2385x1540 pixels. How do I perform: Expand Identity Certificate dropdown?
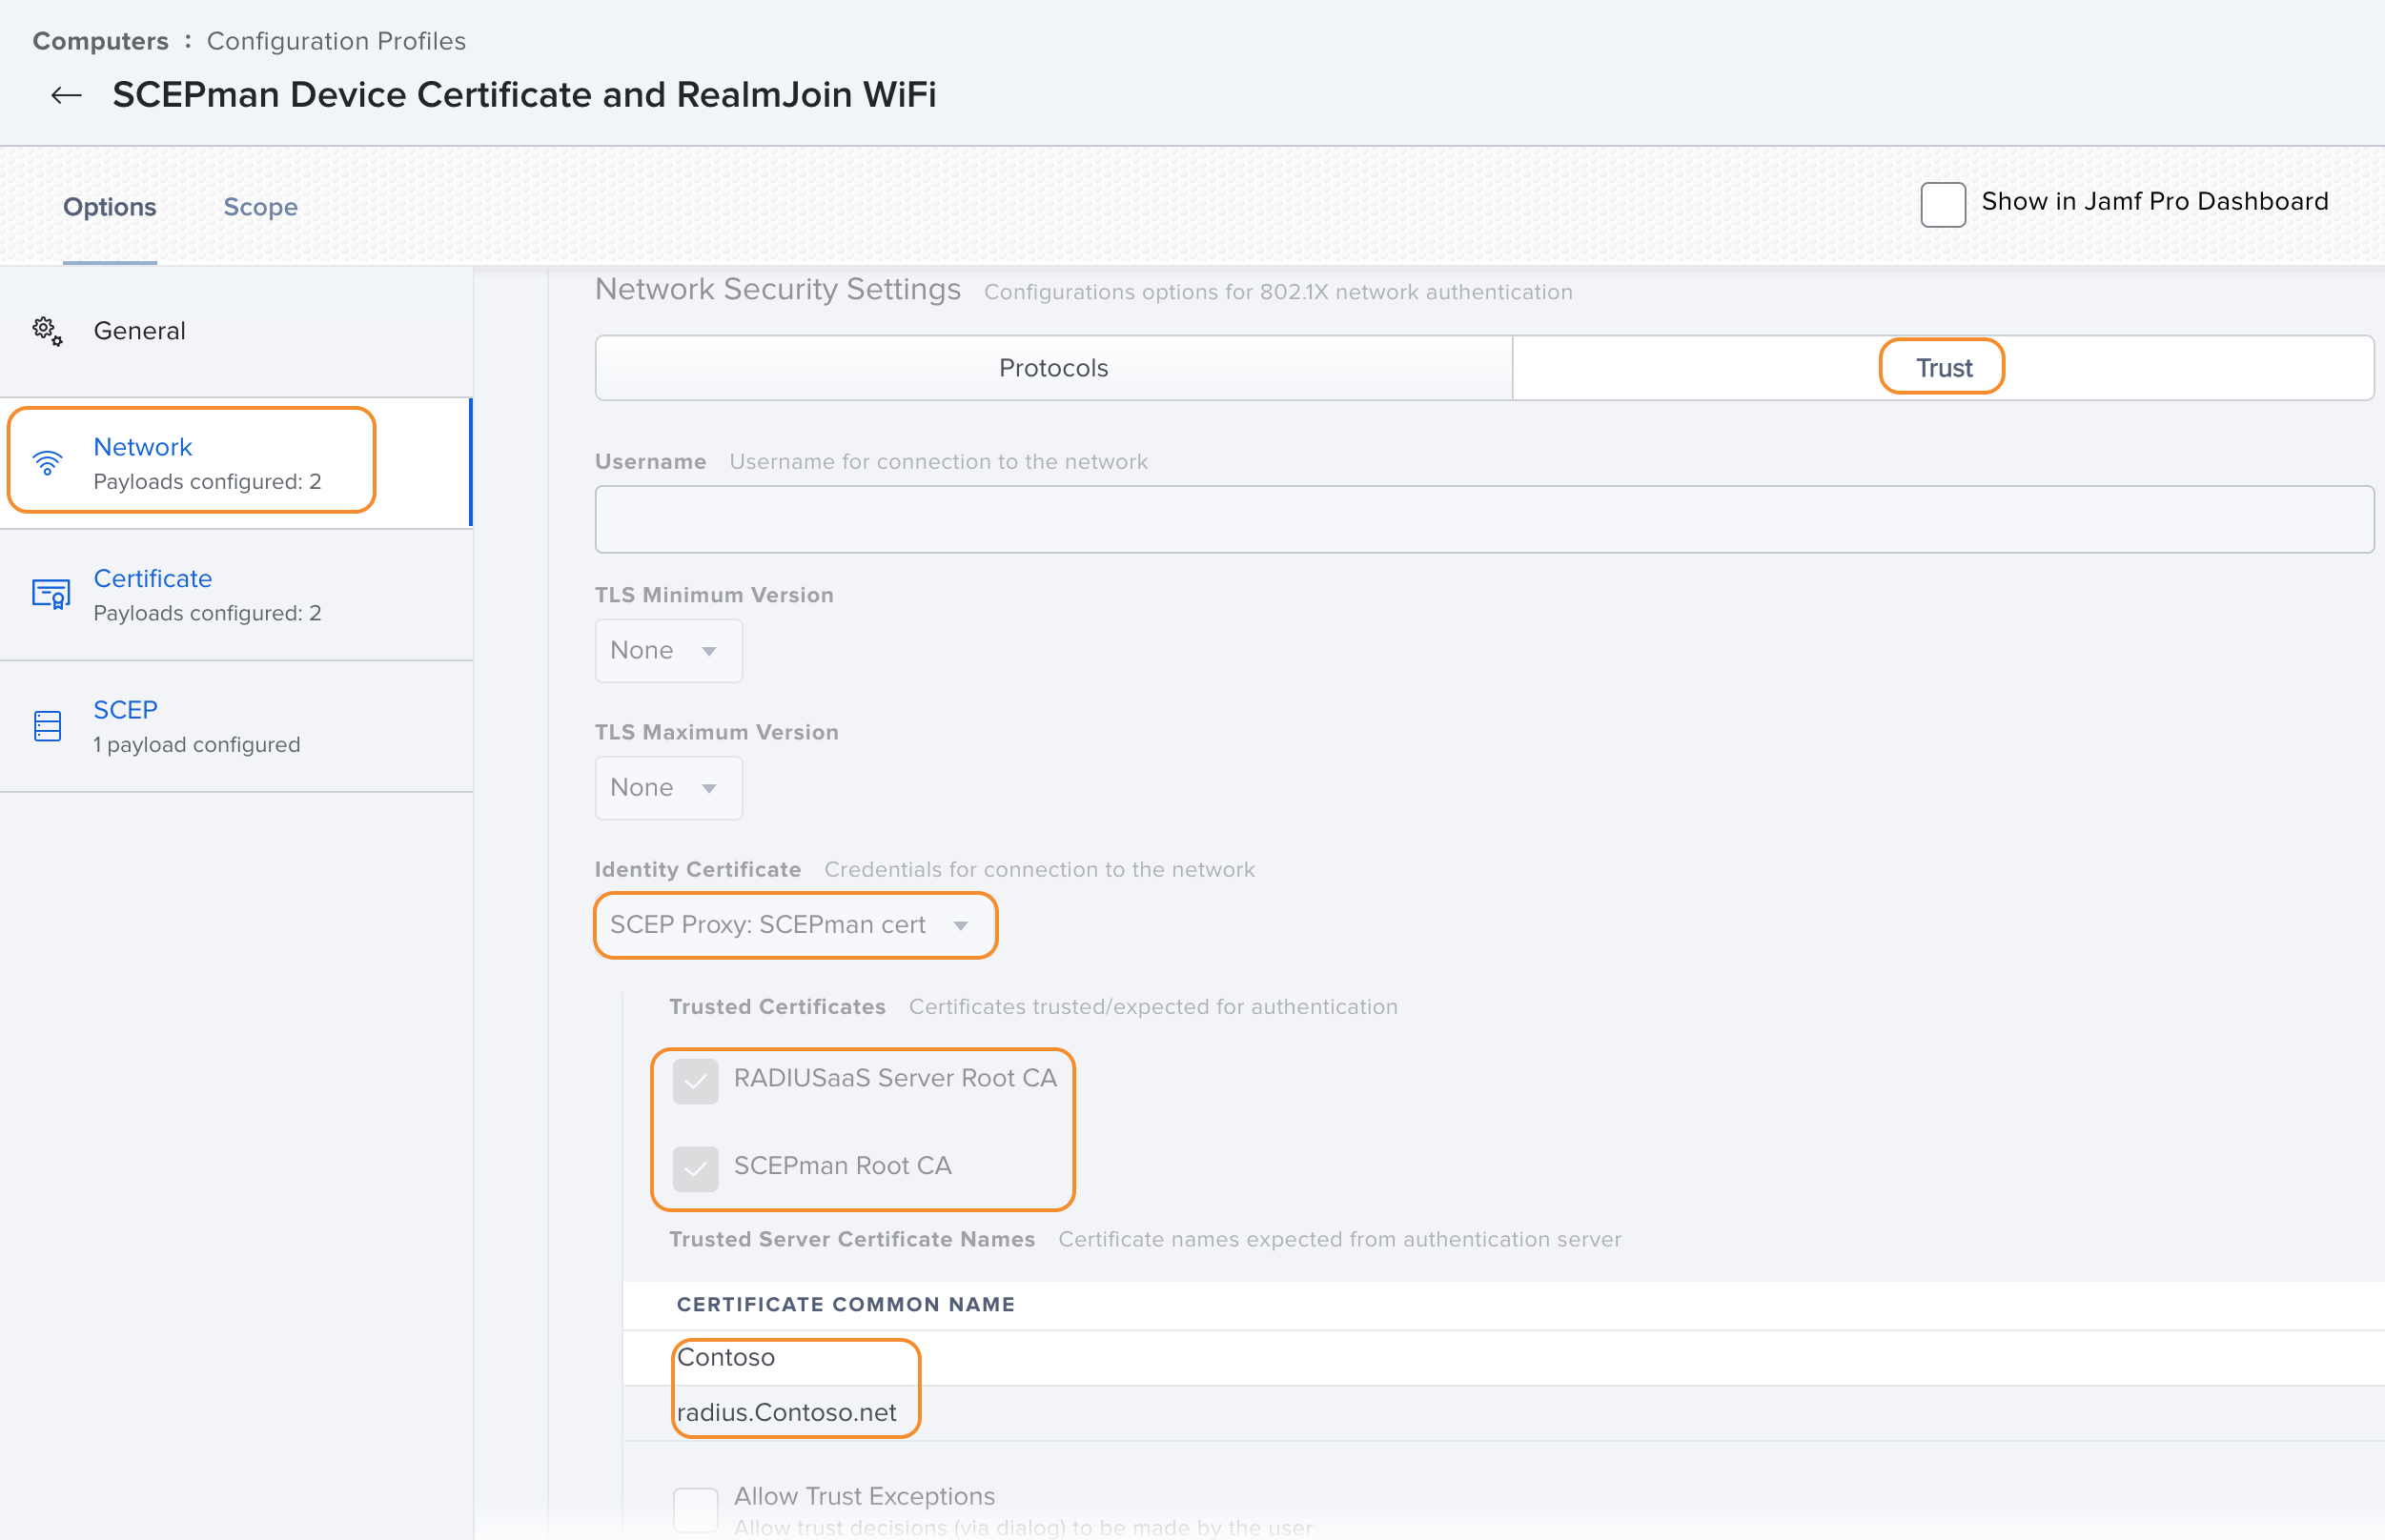coord(795,925)
